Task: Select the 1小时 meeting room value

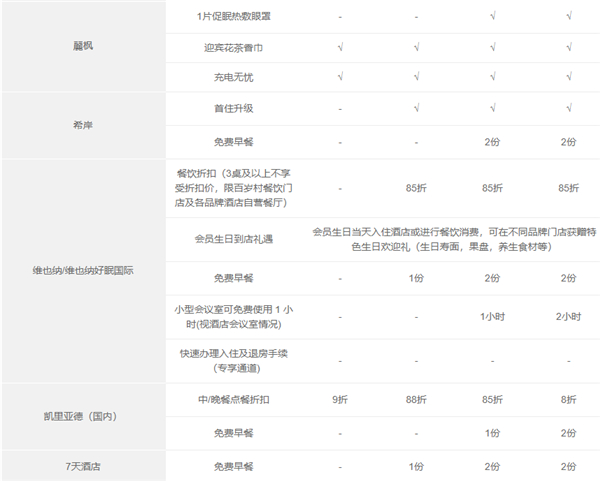Action: coord(492,315)
